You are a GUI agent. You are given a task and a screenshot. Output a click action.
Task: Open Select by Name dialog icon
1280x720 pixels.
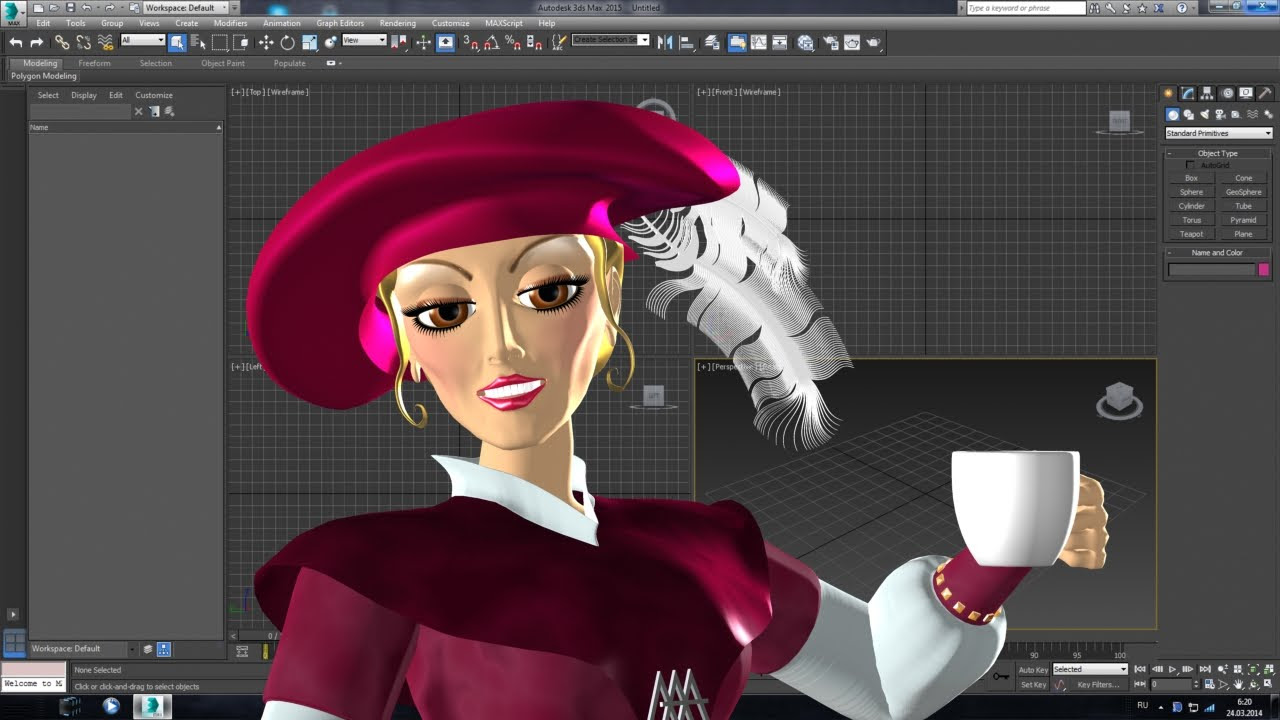click(198, 42)
